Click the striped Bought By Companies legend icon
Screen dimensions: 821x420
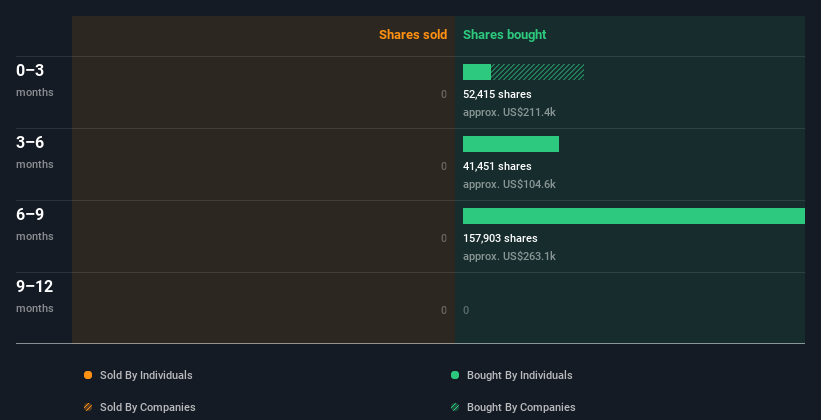455,407
